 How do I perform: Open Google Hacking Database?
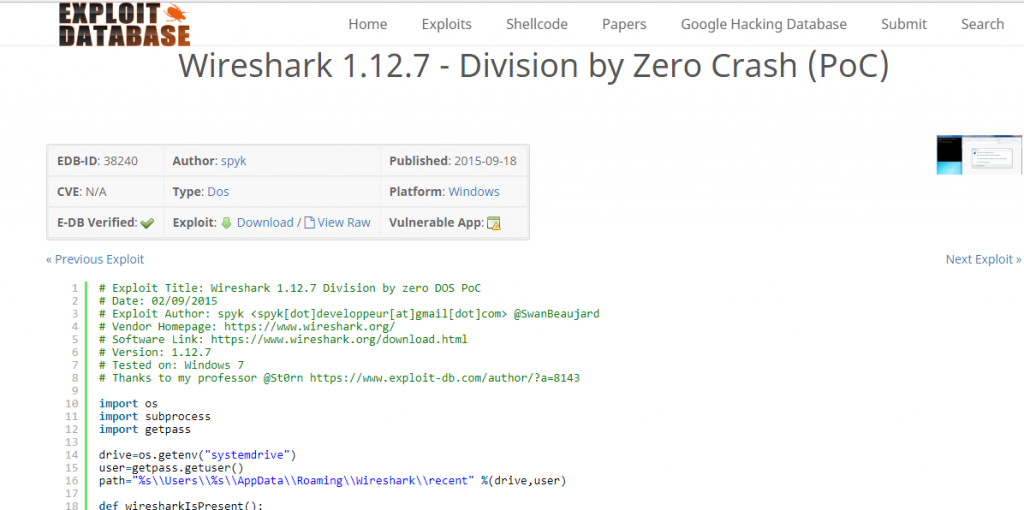tap(763, 24)
